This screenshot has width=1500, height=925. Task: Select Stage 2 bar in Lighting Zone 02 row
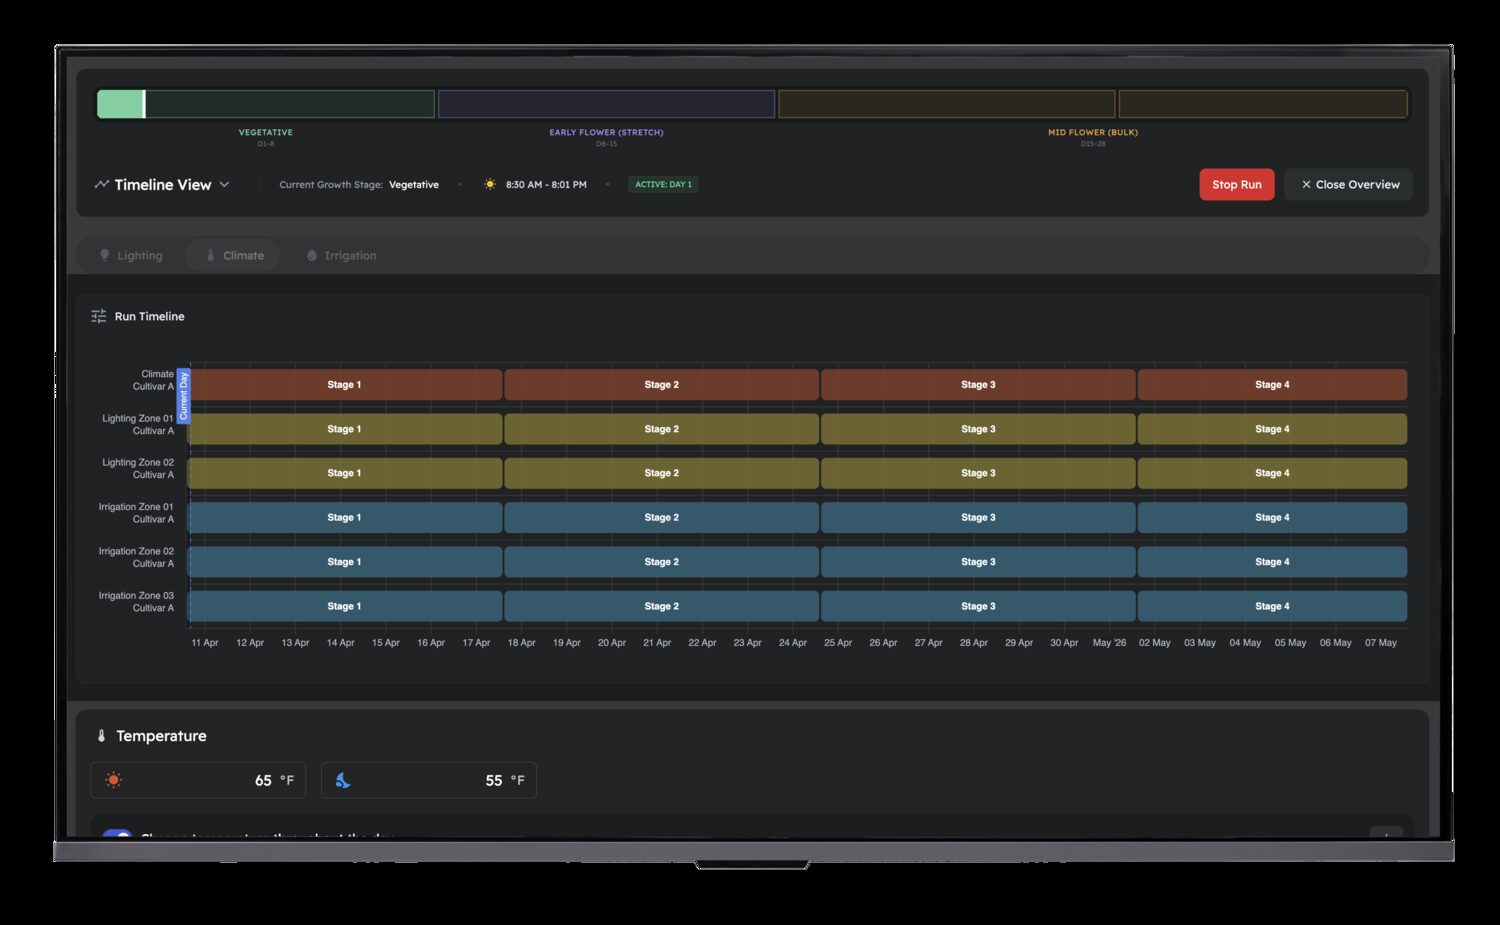point(662,473)
